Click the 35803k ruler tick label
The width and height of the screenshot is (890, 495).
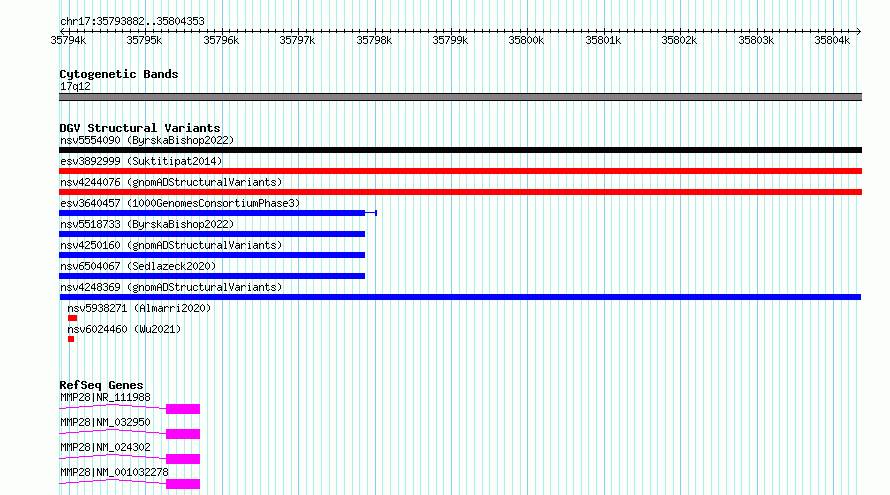(756, 41)
